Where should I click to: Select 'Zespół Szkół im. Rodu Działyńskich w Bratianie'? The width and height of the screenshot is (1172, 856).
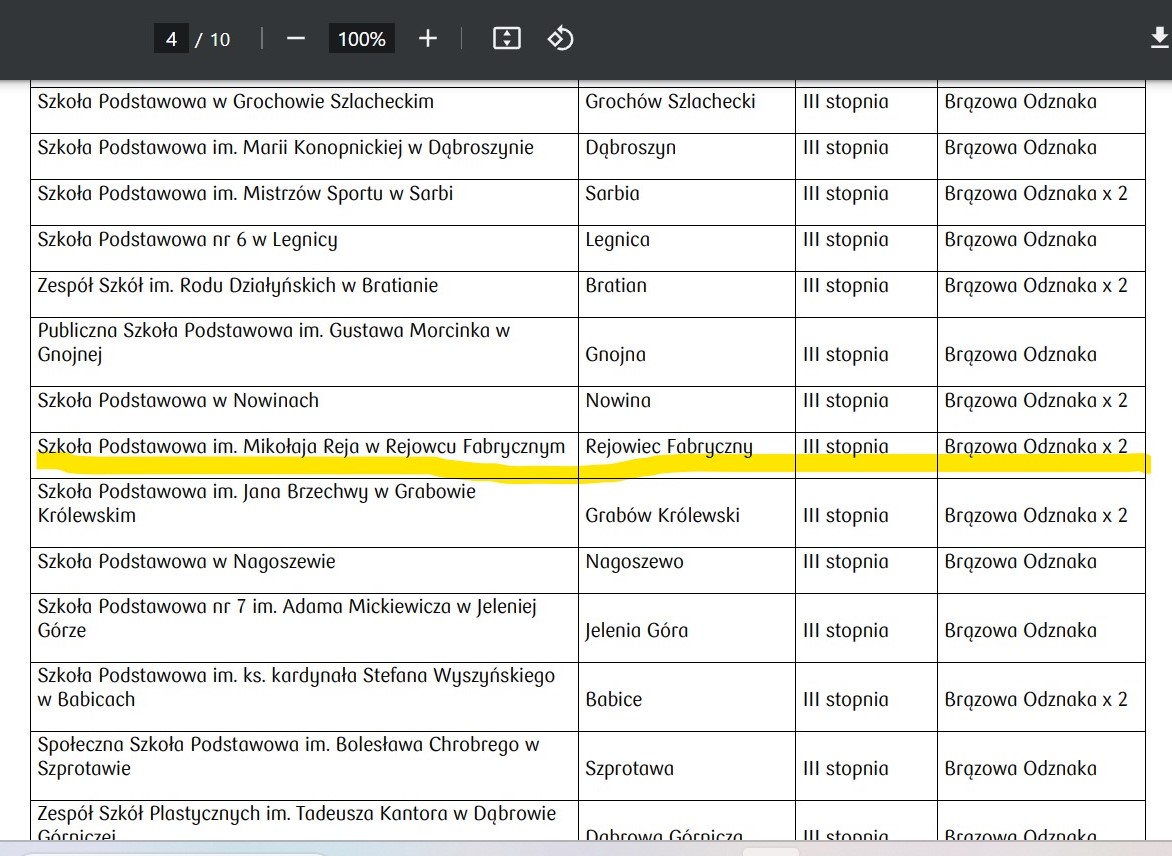(238, 286)
